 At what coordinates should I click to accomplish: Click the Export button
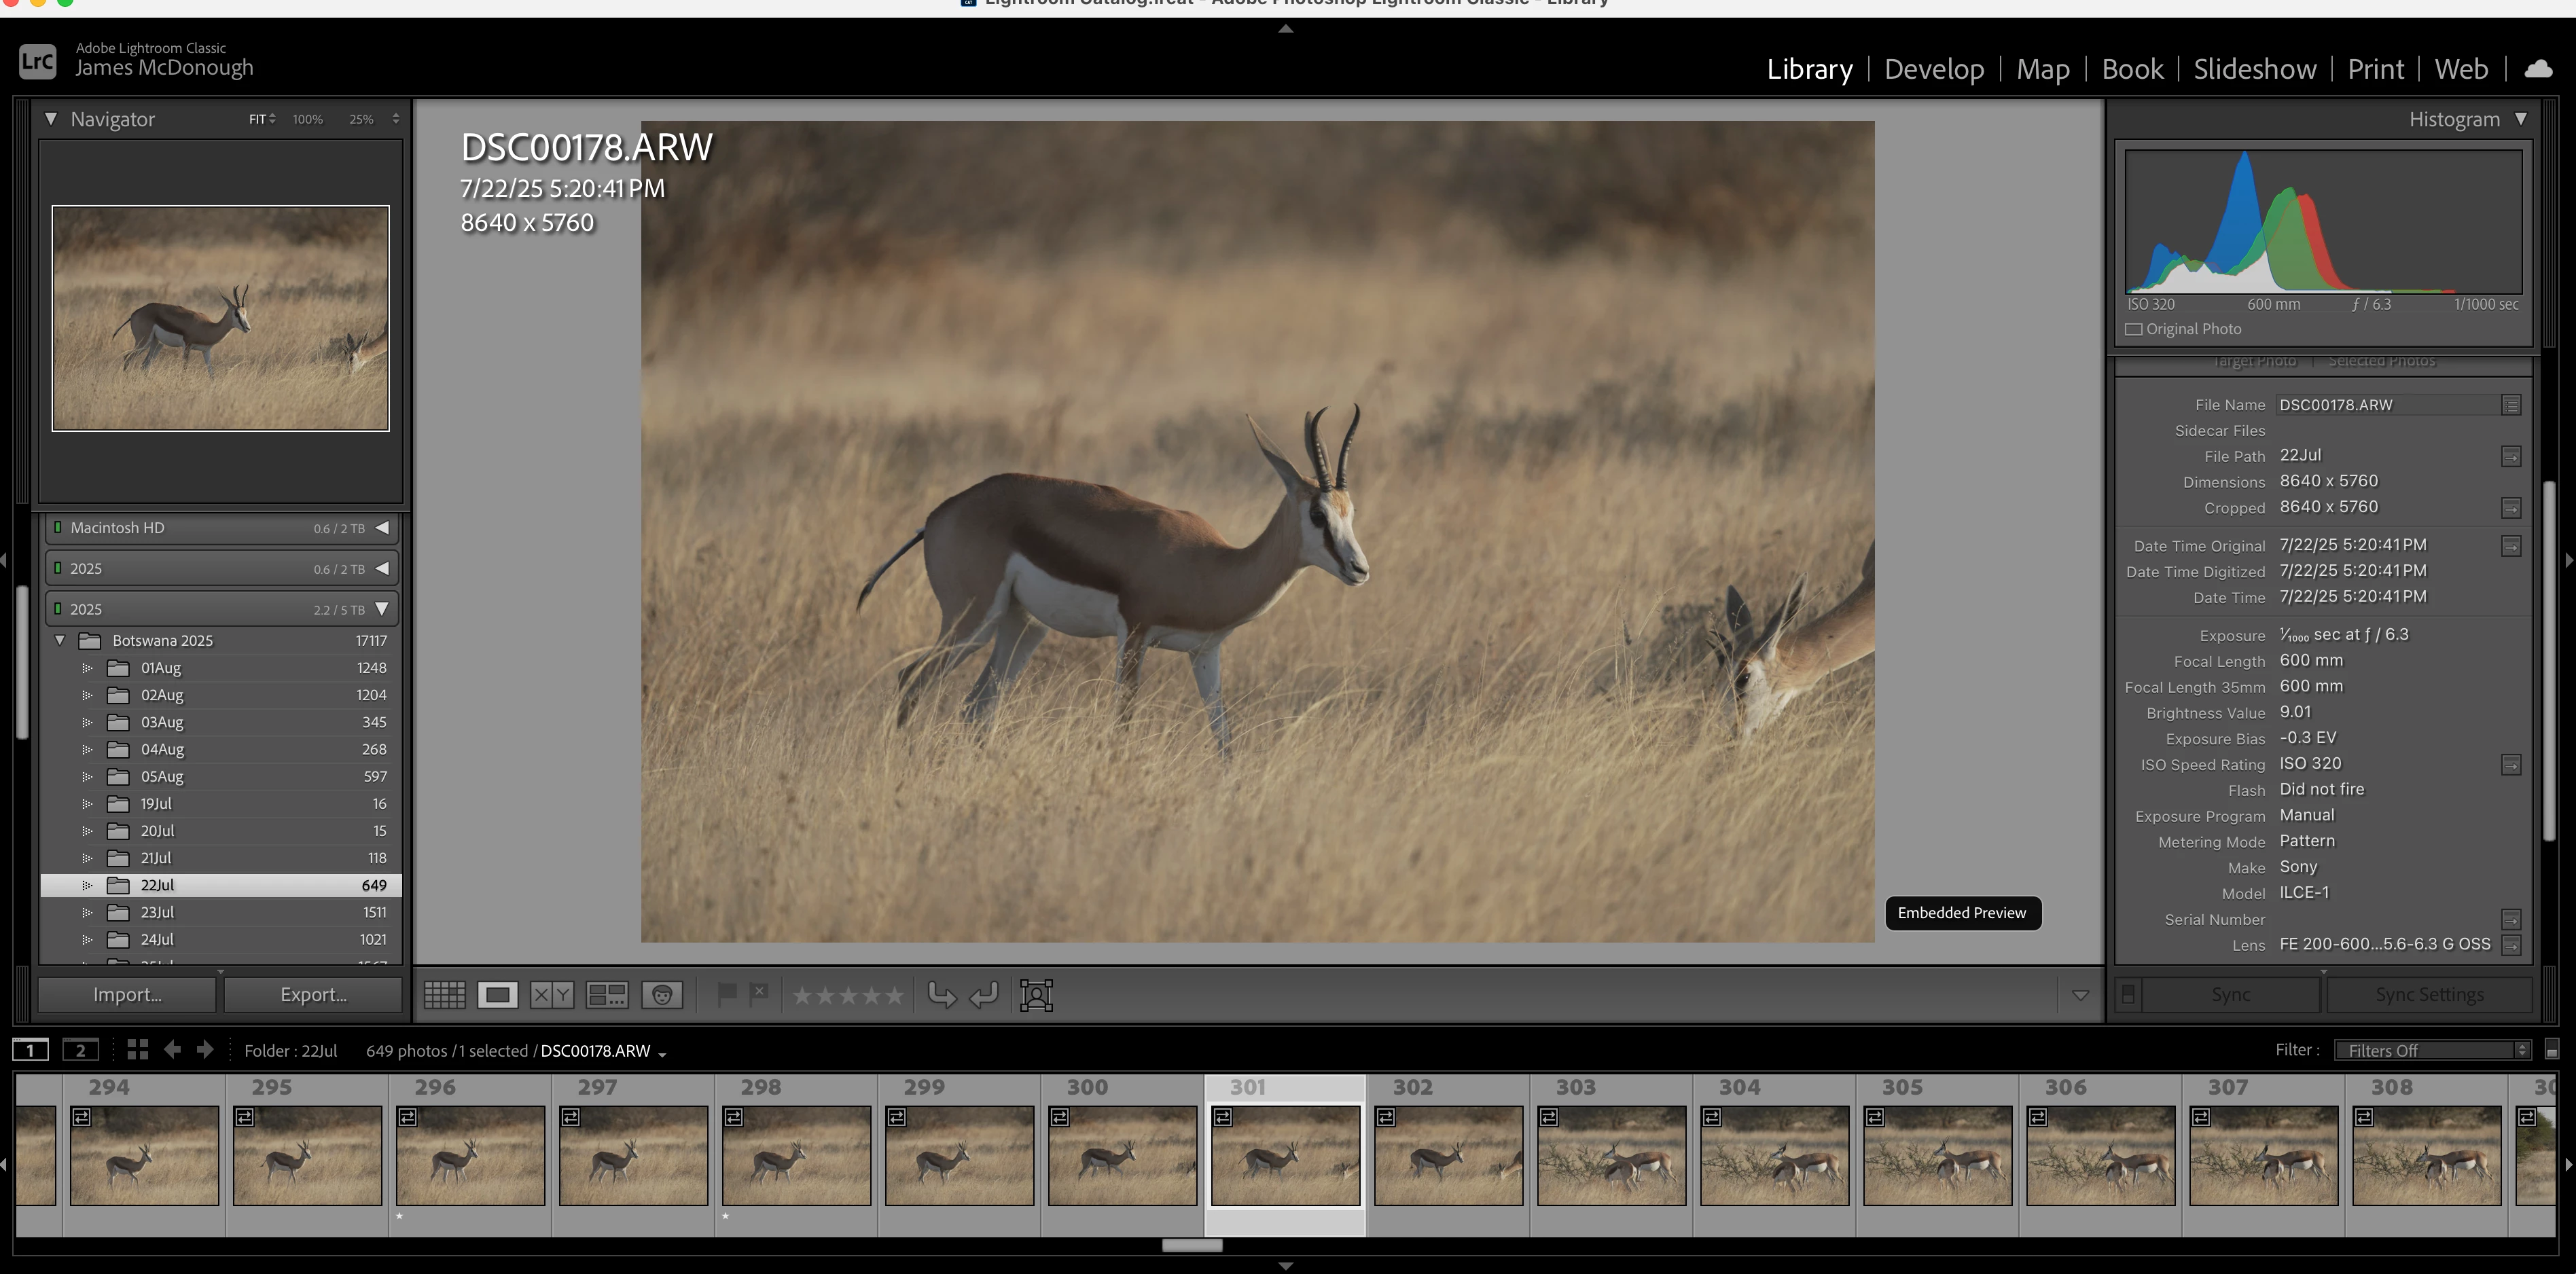pos(313,995)
